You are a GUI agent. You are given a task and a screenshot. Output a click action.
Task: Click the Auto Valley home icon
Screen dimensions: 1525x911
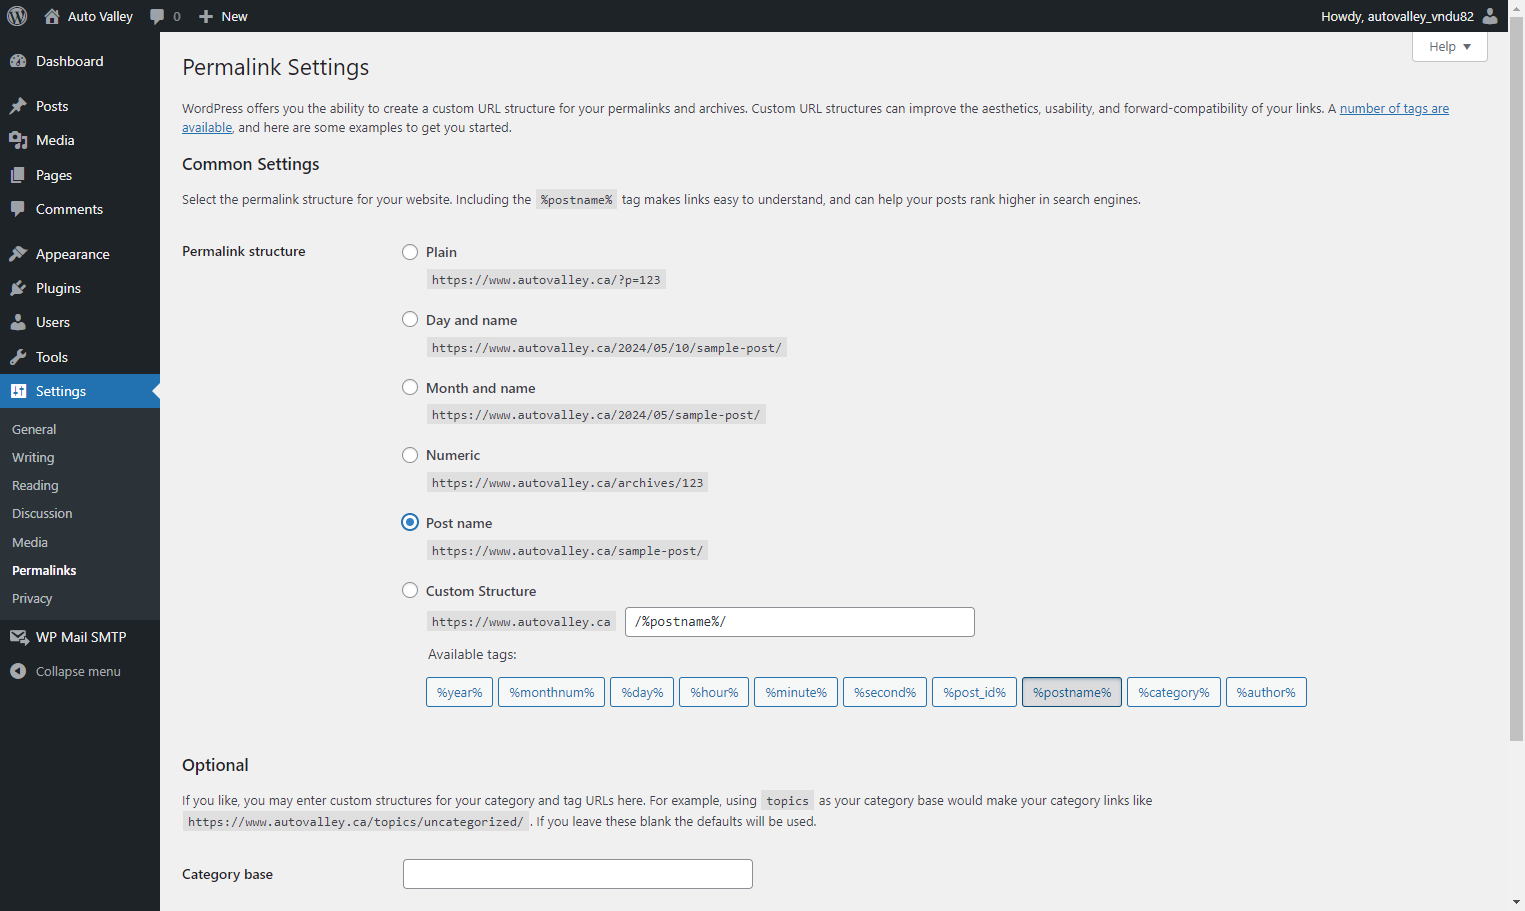pos(52,16)
